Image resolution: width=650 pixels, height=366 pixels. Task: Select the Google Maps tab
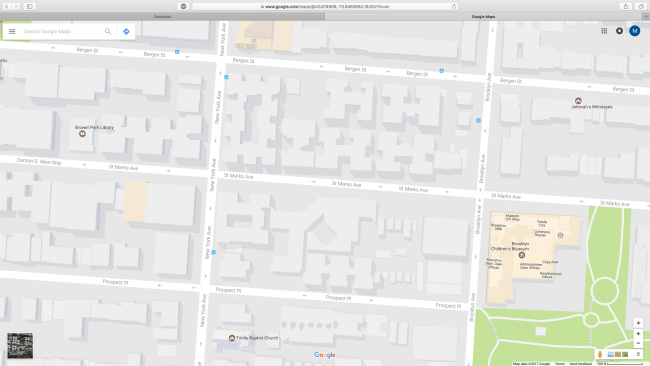point(483,17)
